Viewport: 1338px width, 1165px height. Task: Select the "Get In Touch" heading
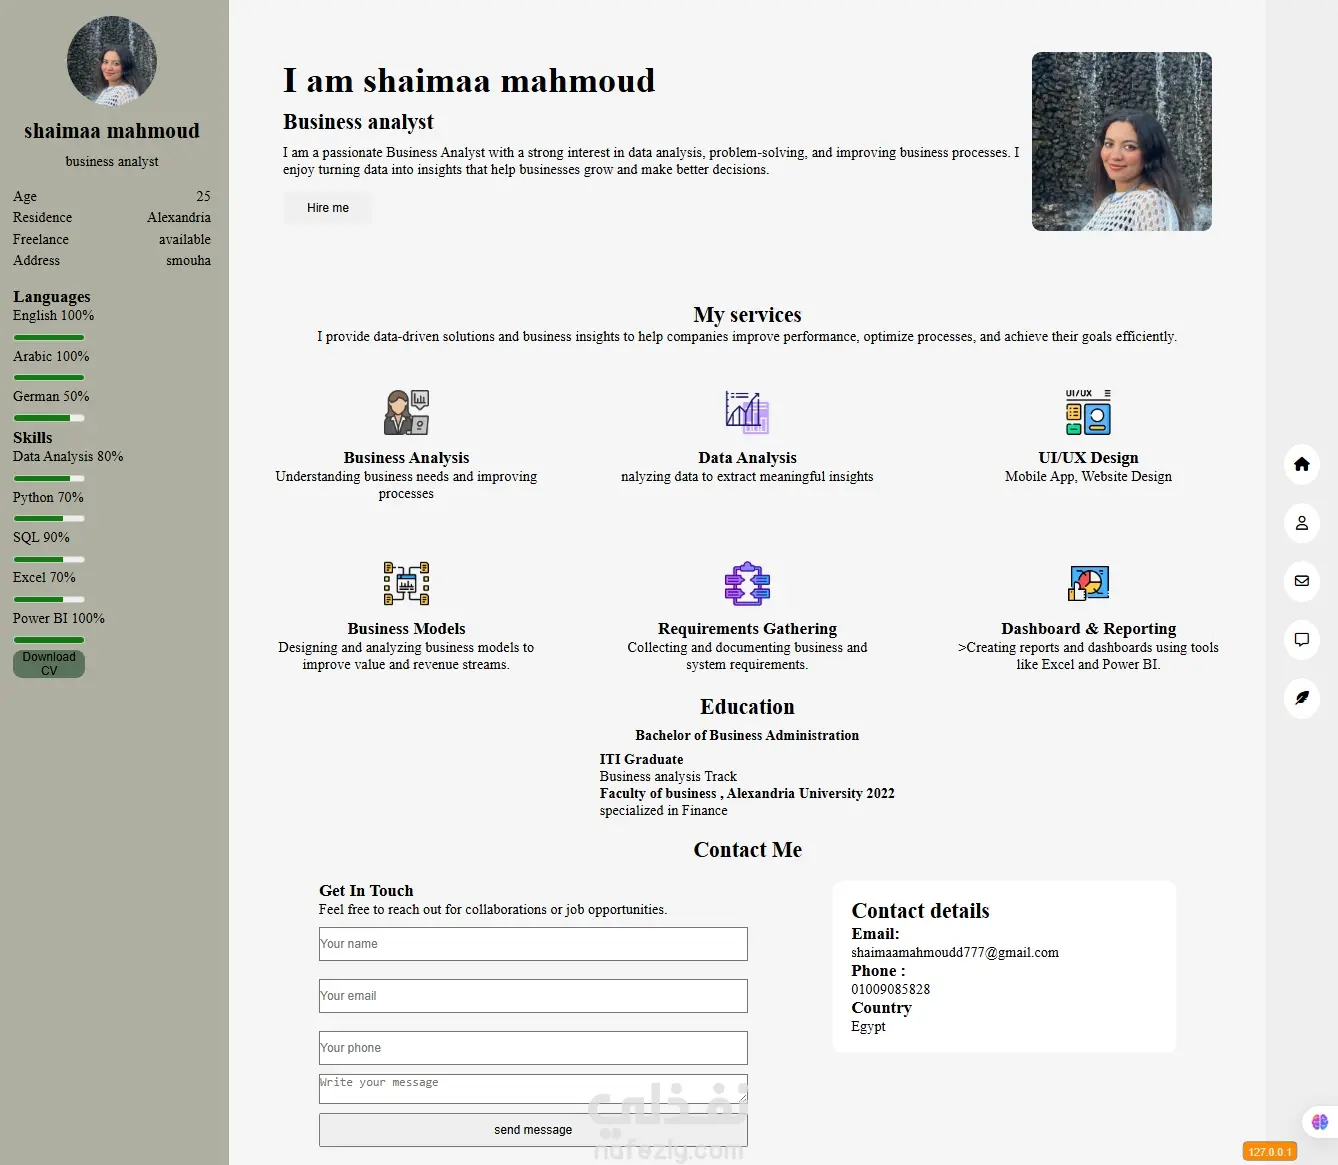[366, 891]
